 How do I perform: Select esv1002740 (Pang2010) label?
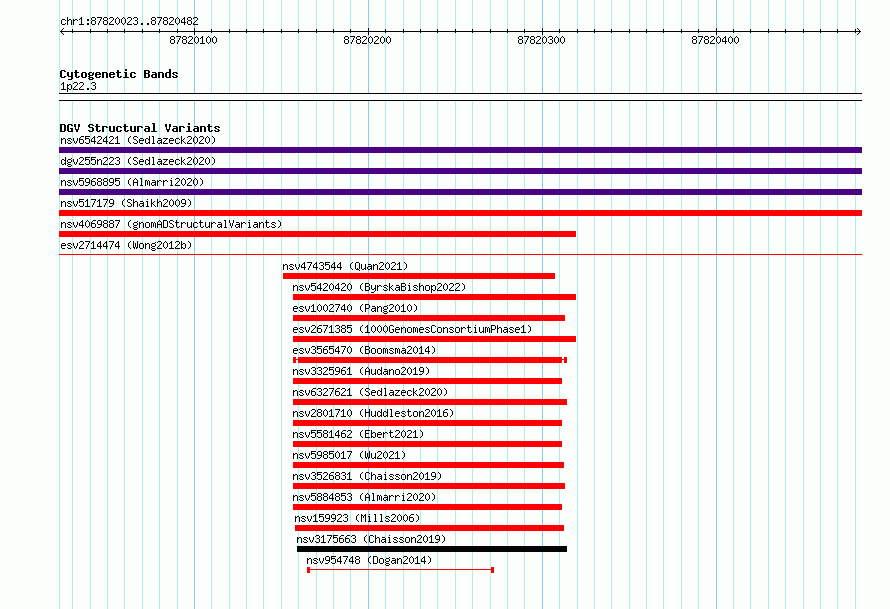click(x=355, y=308)
